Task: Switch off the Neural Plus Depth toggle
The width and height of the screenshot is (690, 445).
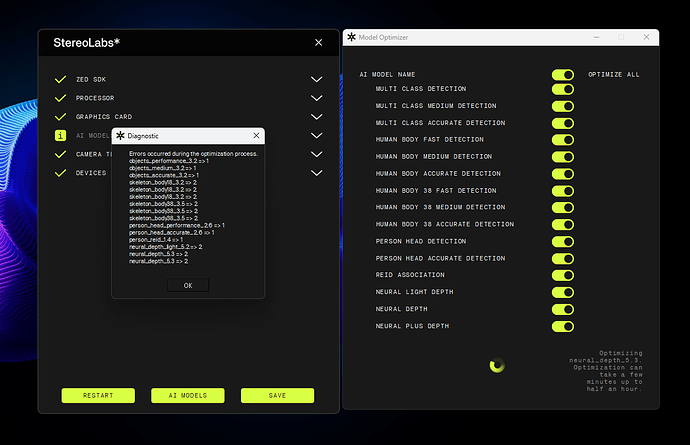Action: 562,326
